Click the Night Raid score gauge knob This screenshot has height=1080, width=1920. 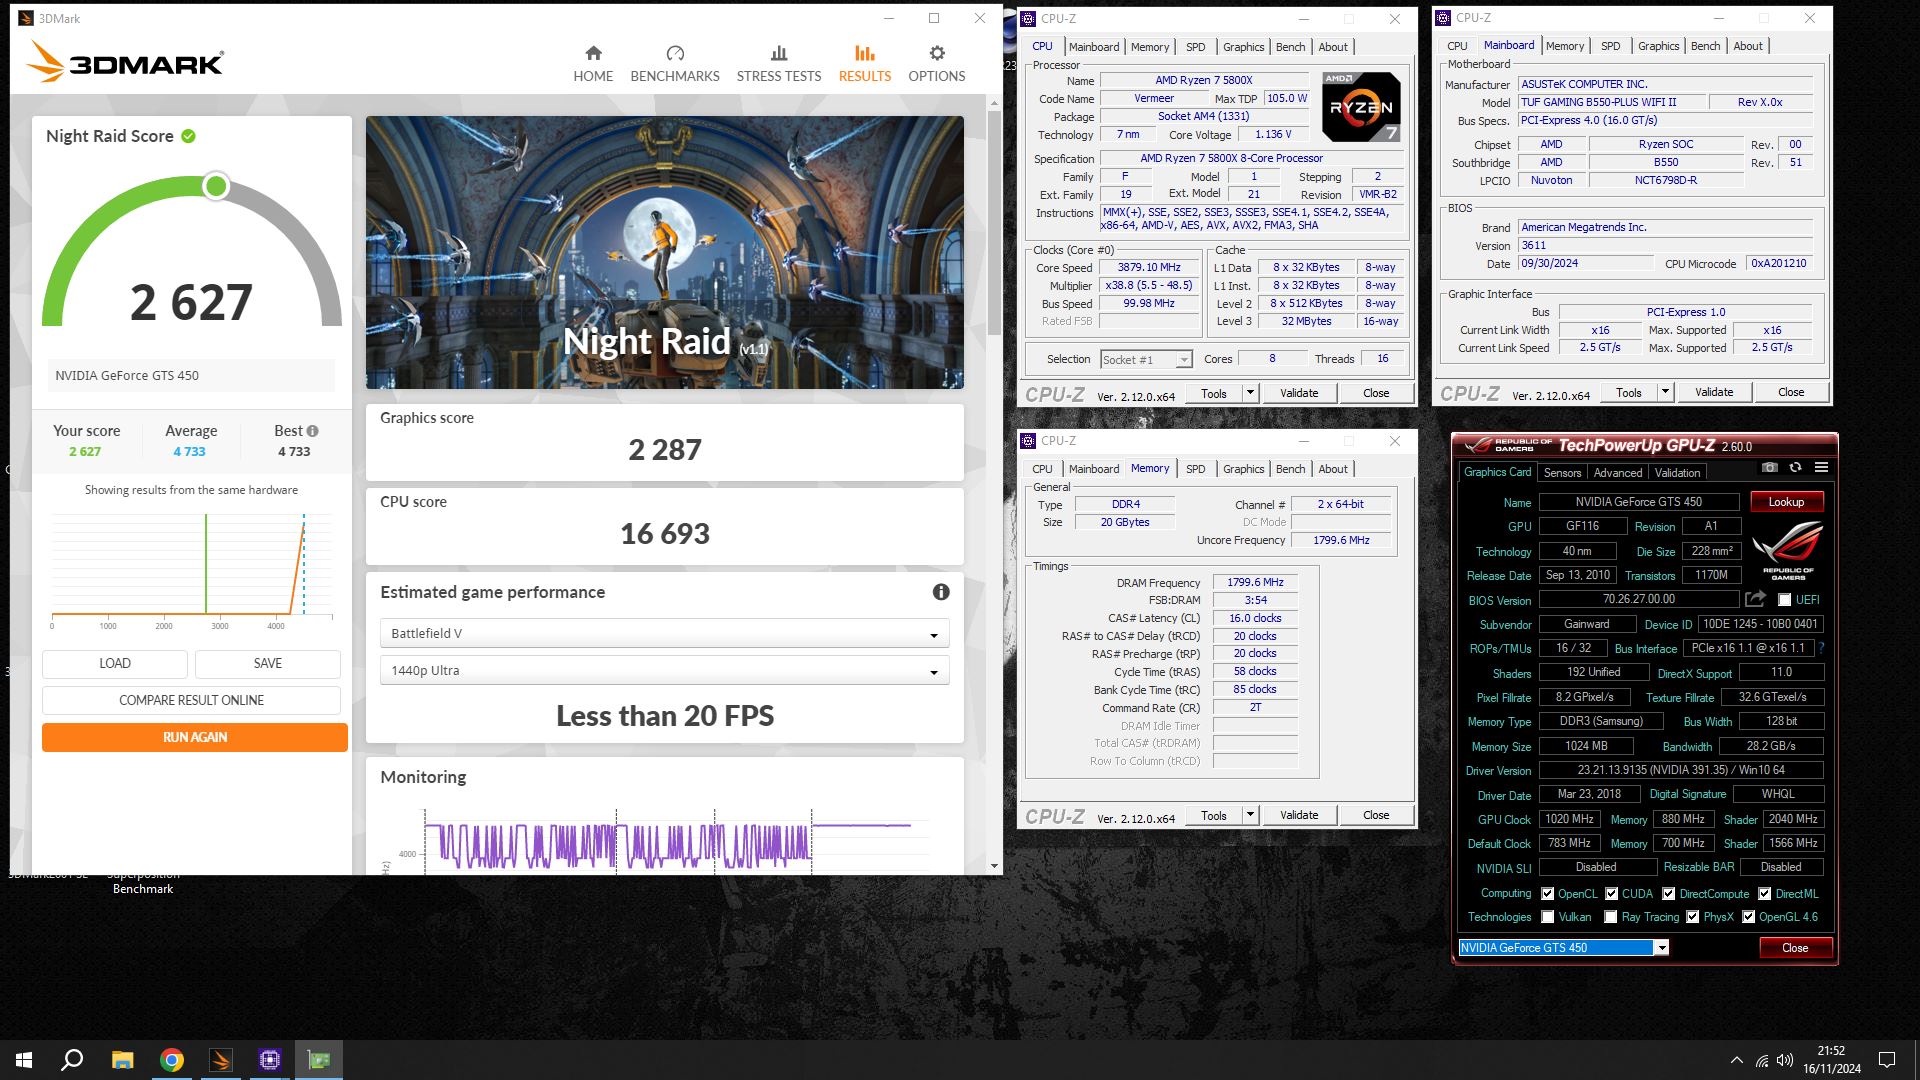[x=216, y=186]
